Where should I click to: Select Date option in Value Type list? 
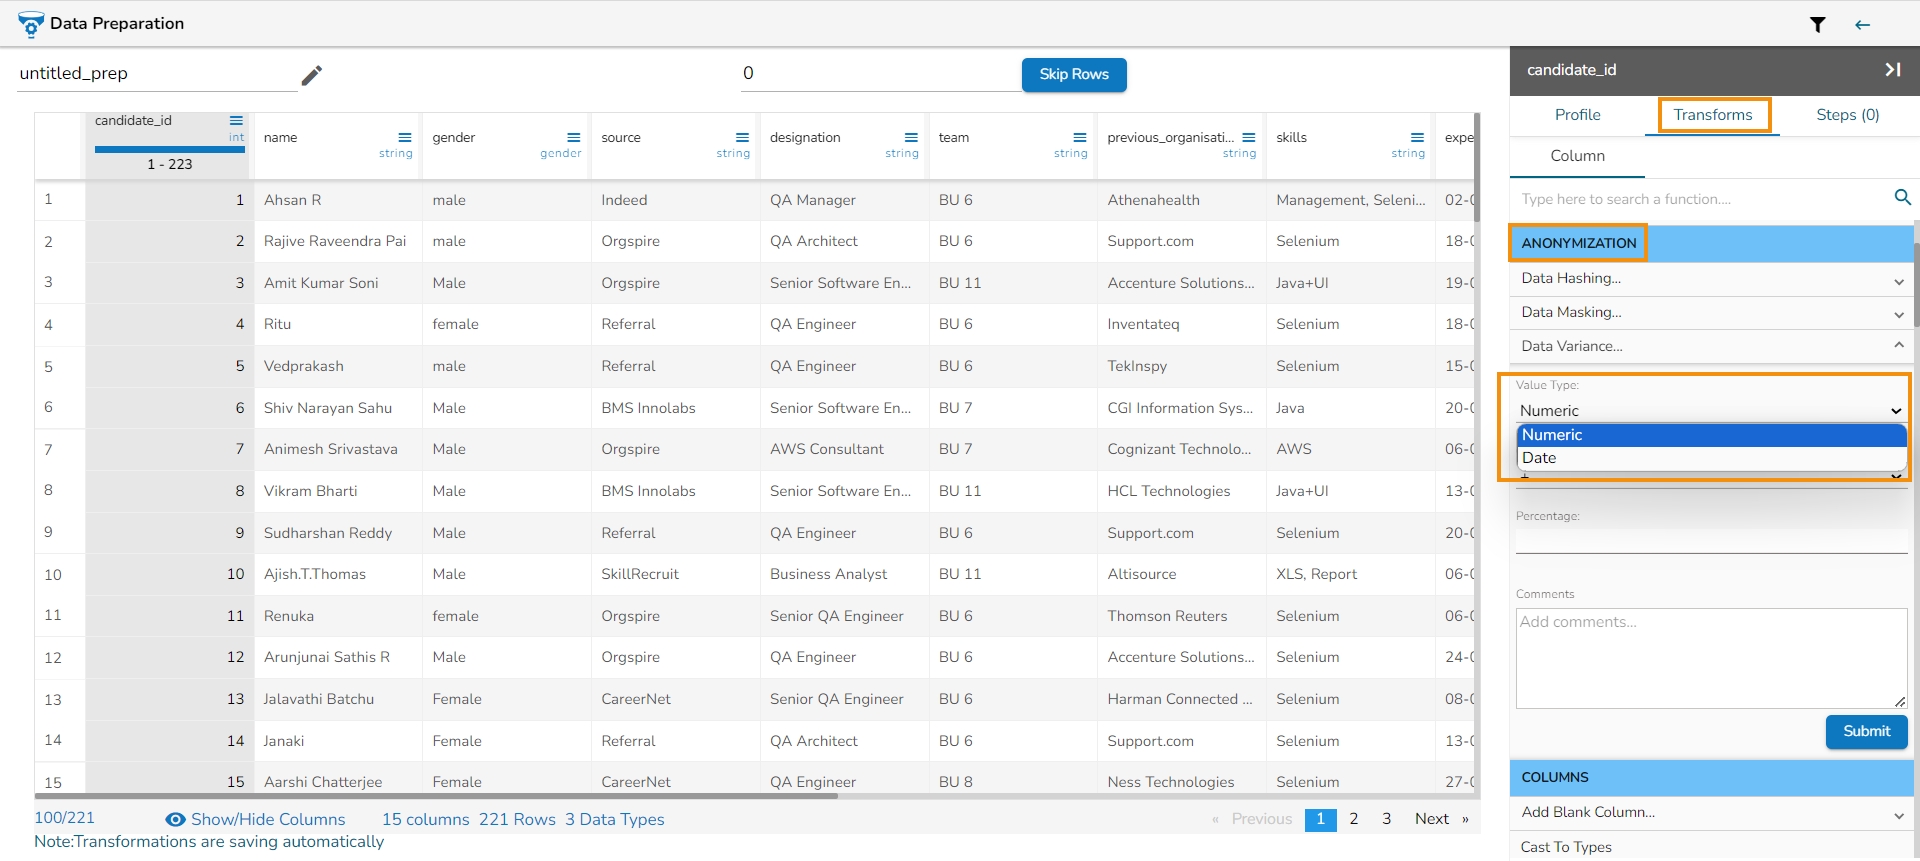click(1539, 458)
